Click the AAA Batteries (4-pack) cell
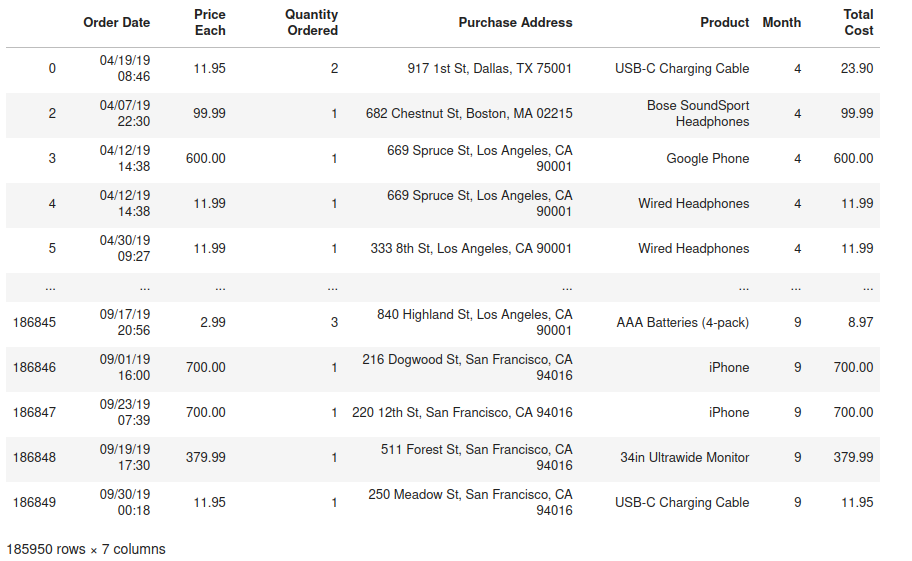 click(x=682, y=322)
